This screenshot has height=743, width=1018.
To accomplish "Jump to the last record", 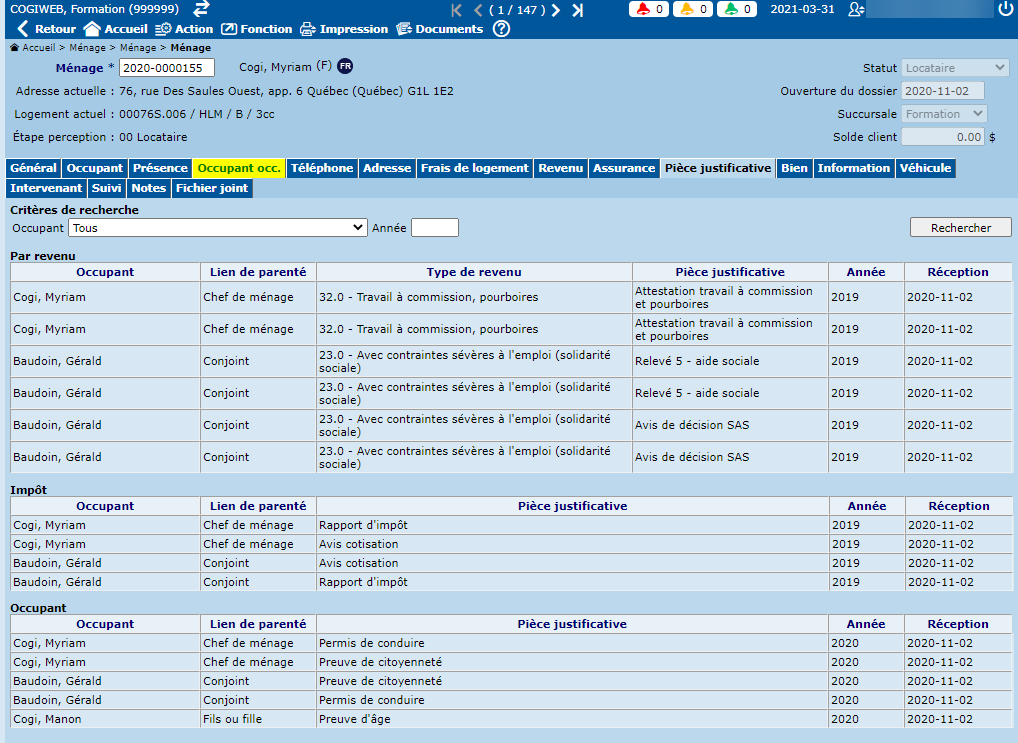I will [x=577, y=10].
